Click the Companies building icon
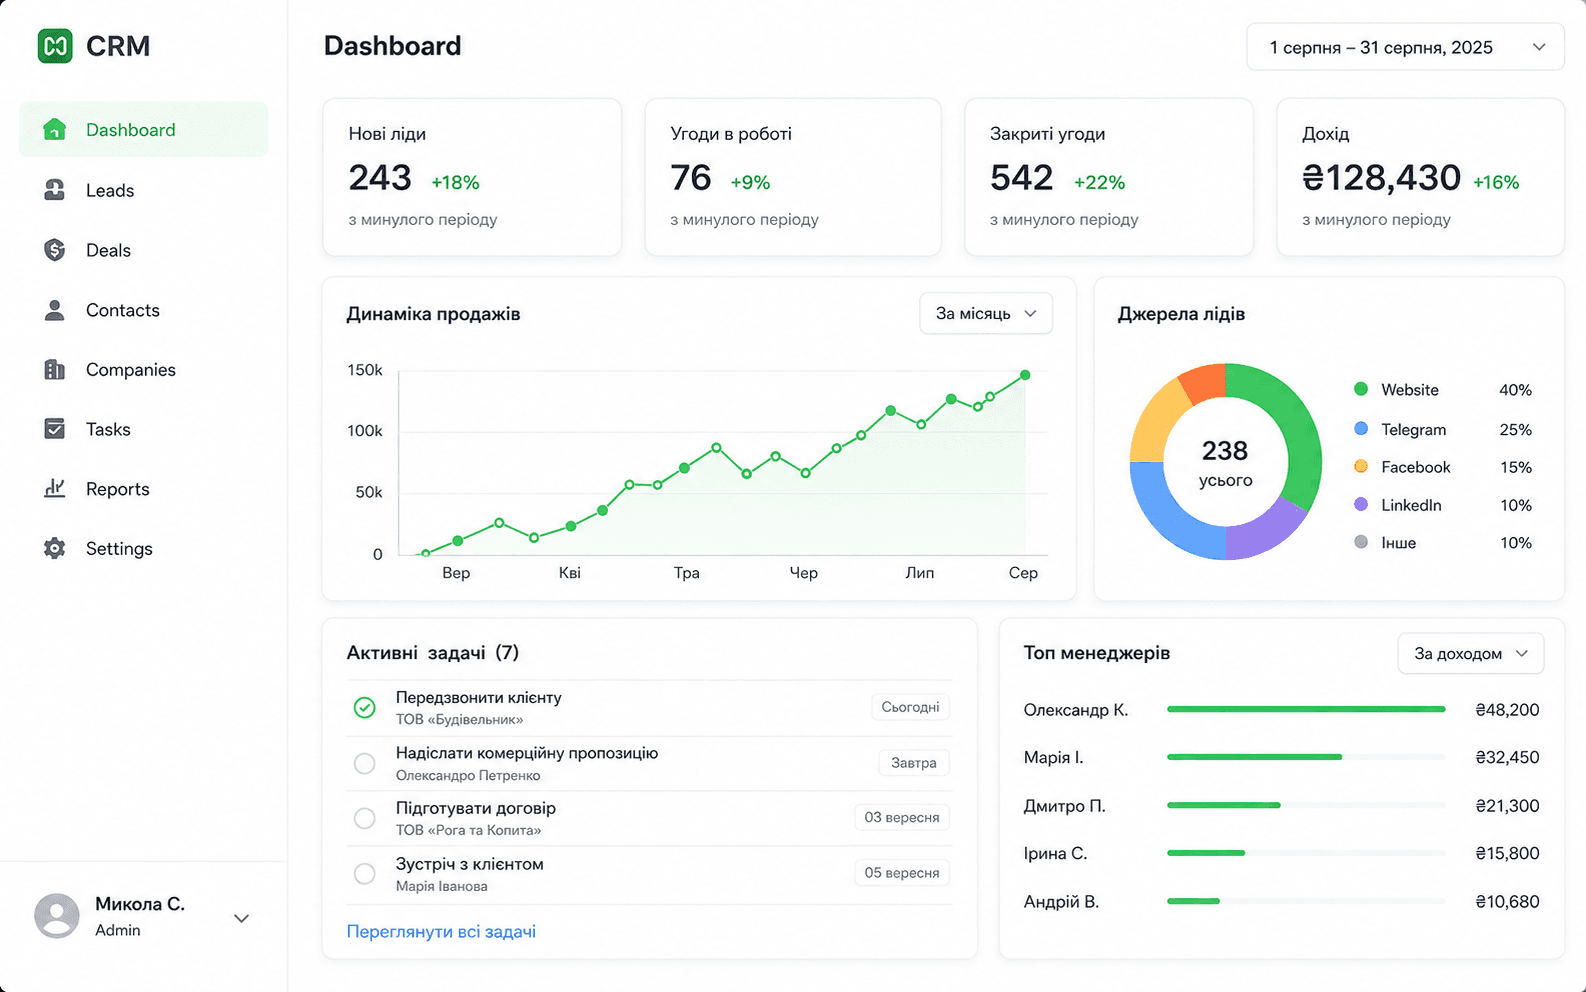The width and height of the screenshot is (1586, 992). coord(55,370)
